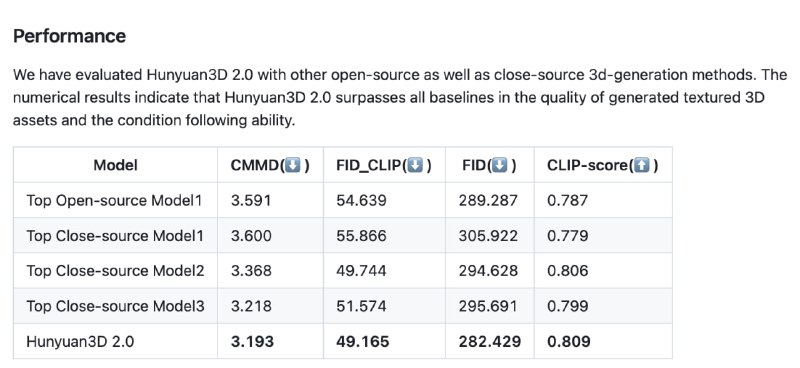Viewport: 800px width, 368px height.
Task: Select the CMMD column header text
Action: [x=254, y=165]
